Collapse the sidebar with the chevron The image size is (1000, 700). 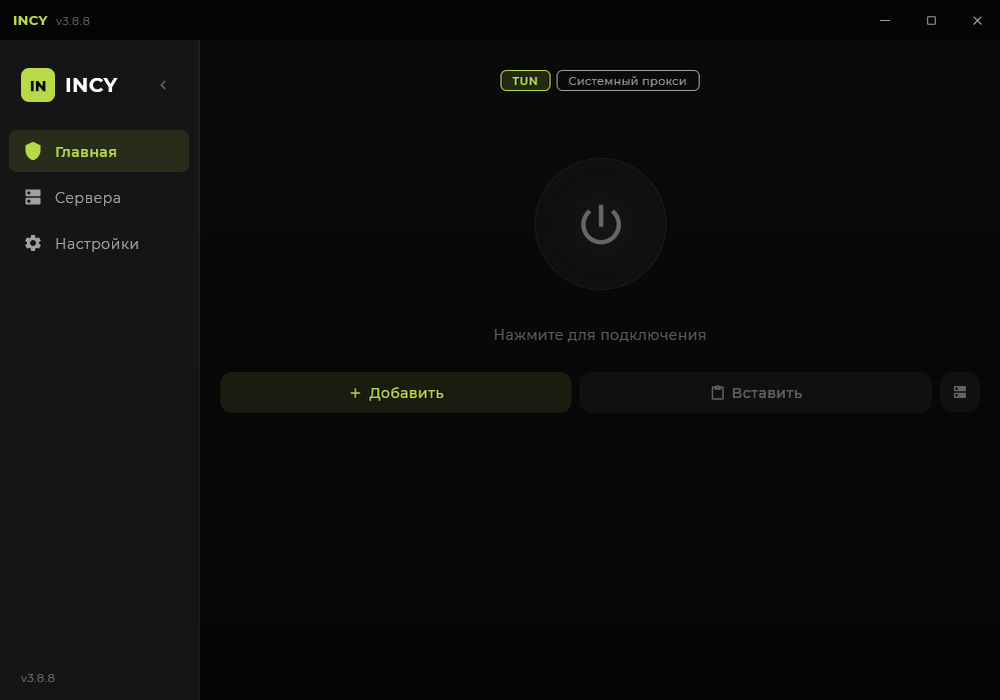click(x=163, y=85)
